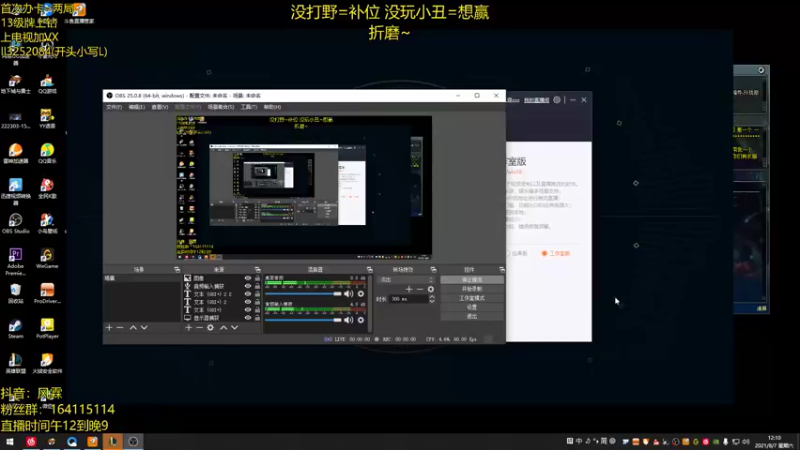This screenshot has height=450, width=800.
Task: Toggle visibility of 音频输入捕获 source
Action: (248, 286)
